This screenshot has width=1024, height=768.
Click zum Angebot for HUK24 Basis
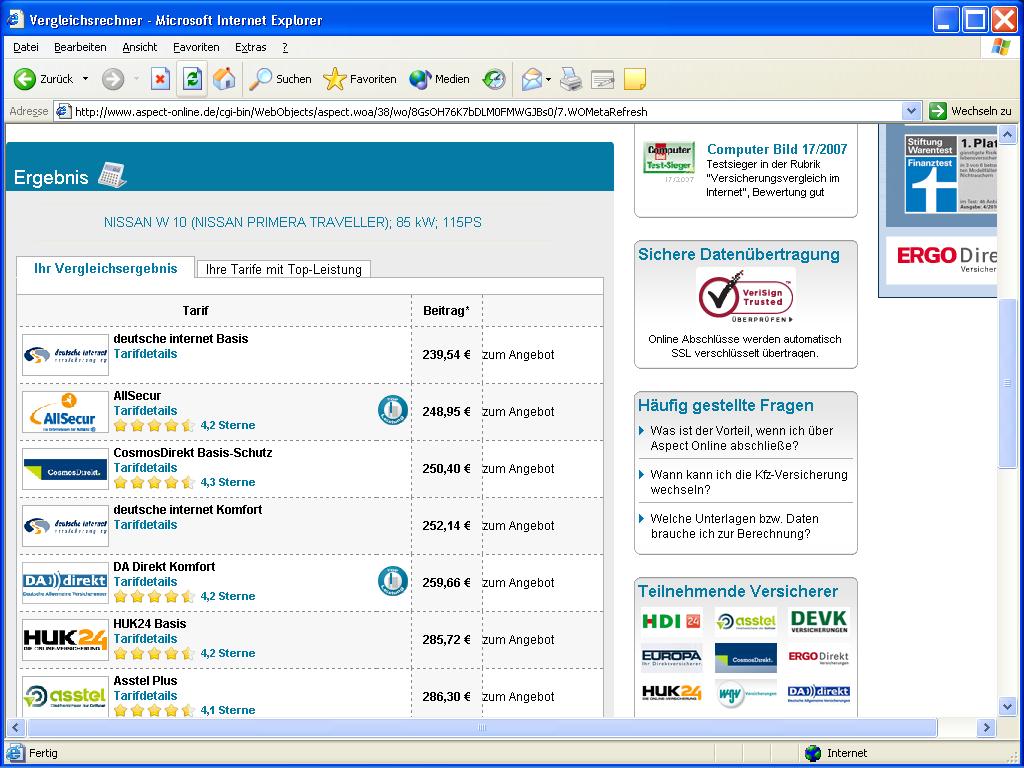519,640
